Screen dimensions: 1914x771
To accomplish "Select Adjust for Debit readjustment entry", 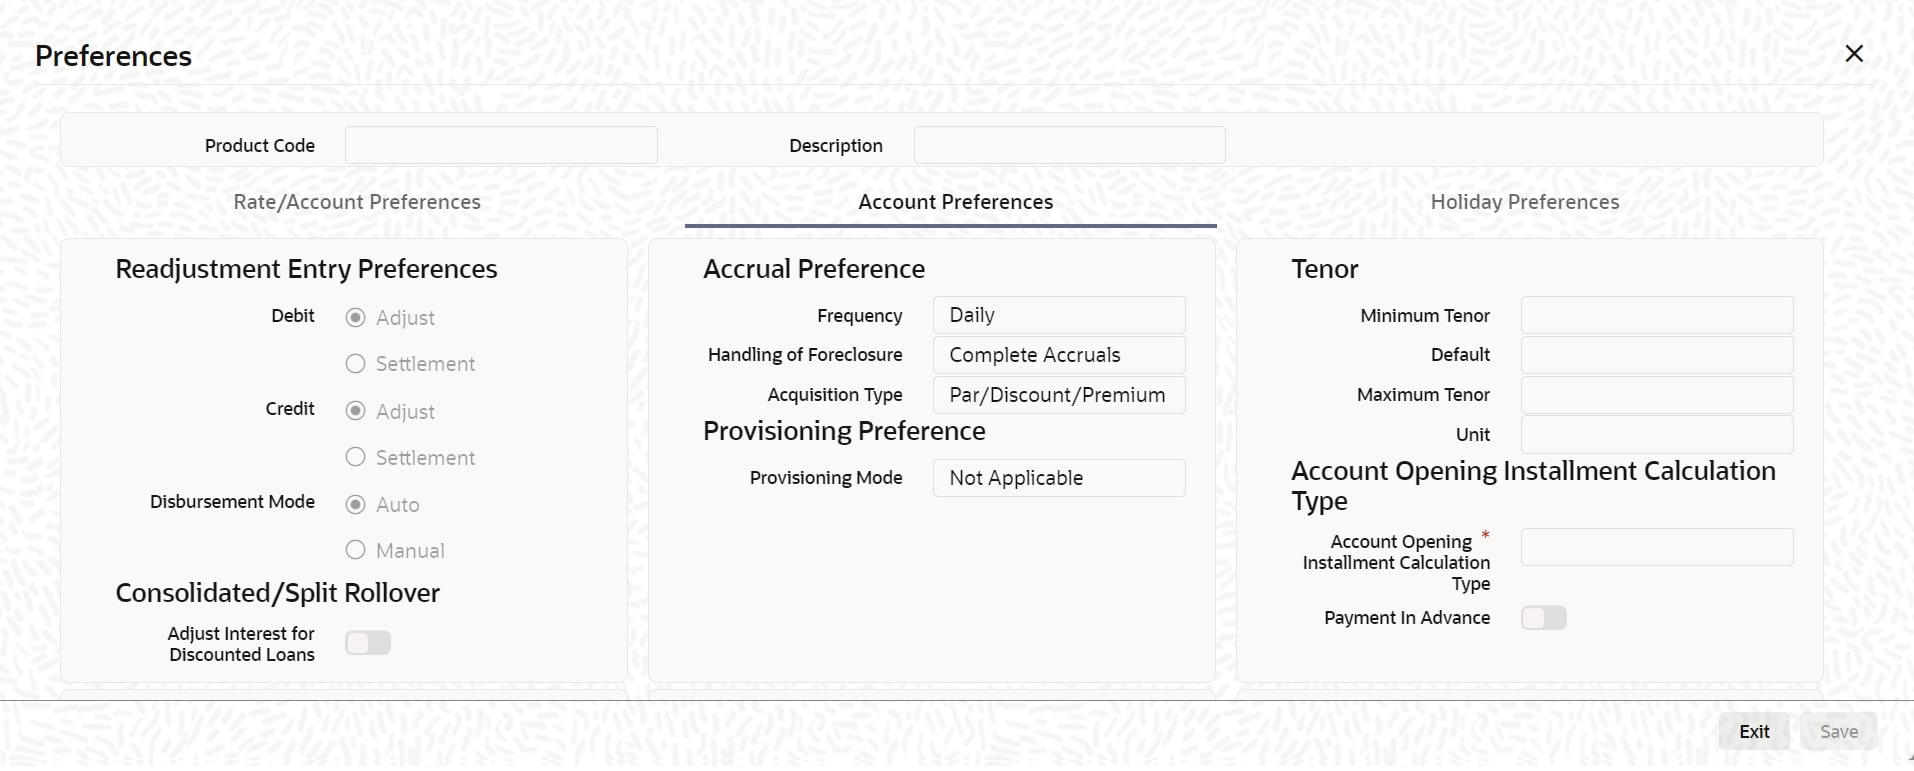I will pos(355,317).
